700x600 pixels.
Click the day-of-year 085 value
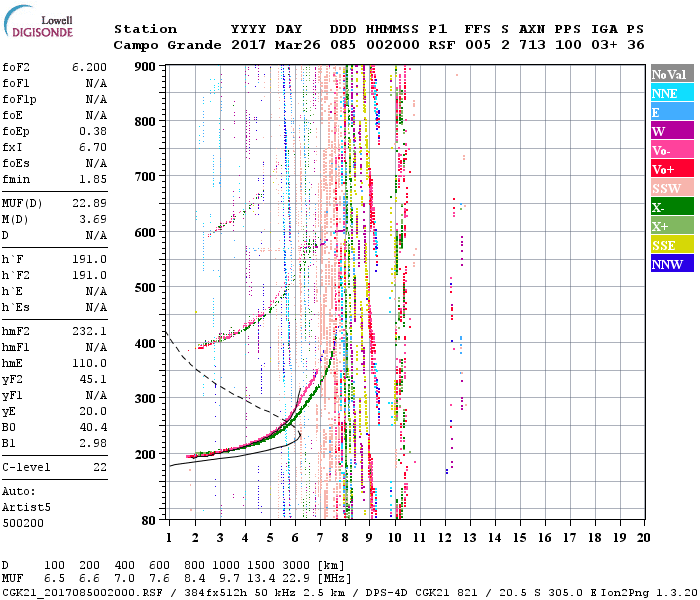click(343, 45)
